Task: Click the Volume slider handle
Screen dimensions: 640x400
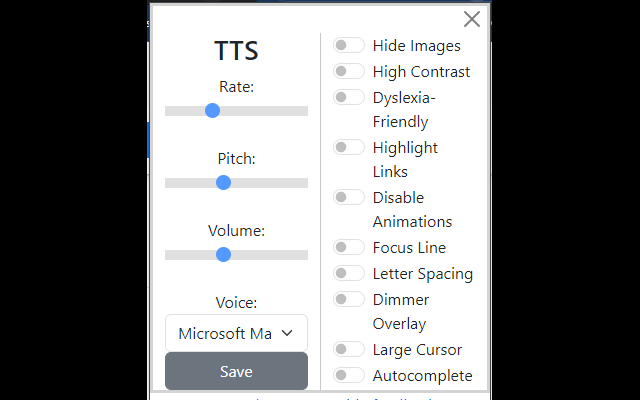Action: point(223,254)
